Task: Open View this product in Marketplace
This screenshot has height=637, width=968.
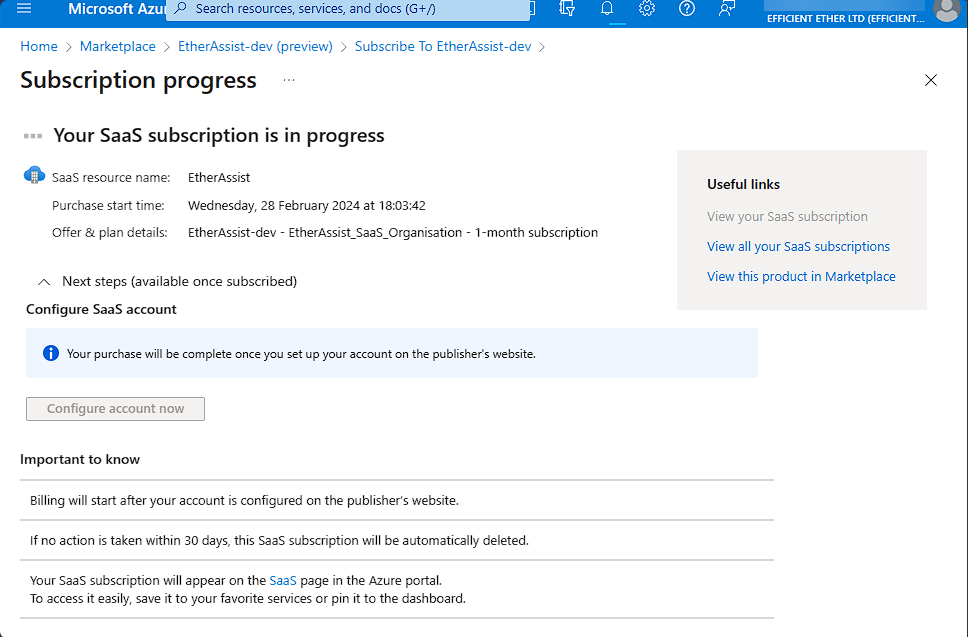Action: pyautogui.click(x=801, y=277)
